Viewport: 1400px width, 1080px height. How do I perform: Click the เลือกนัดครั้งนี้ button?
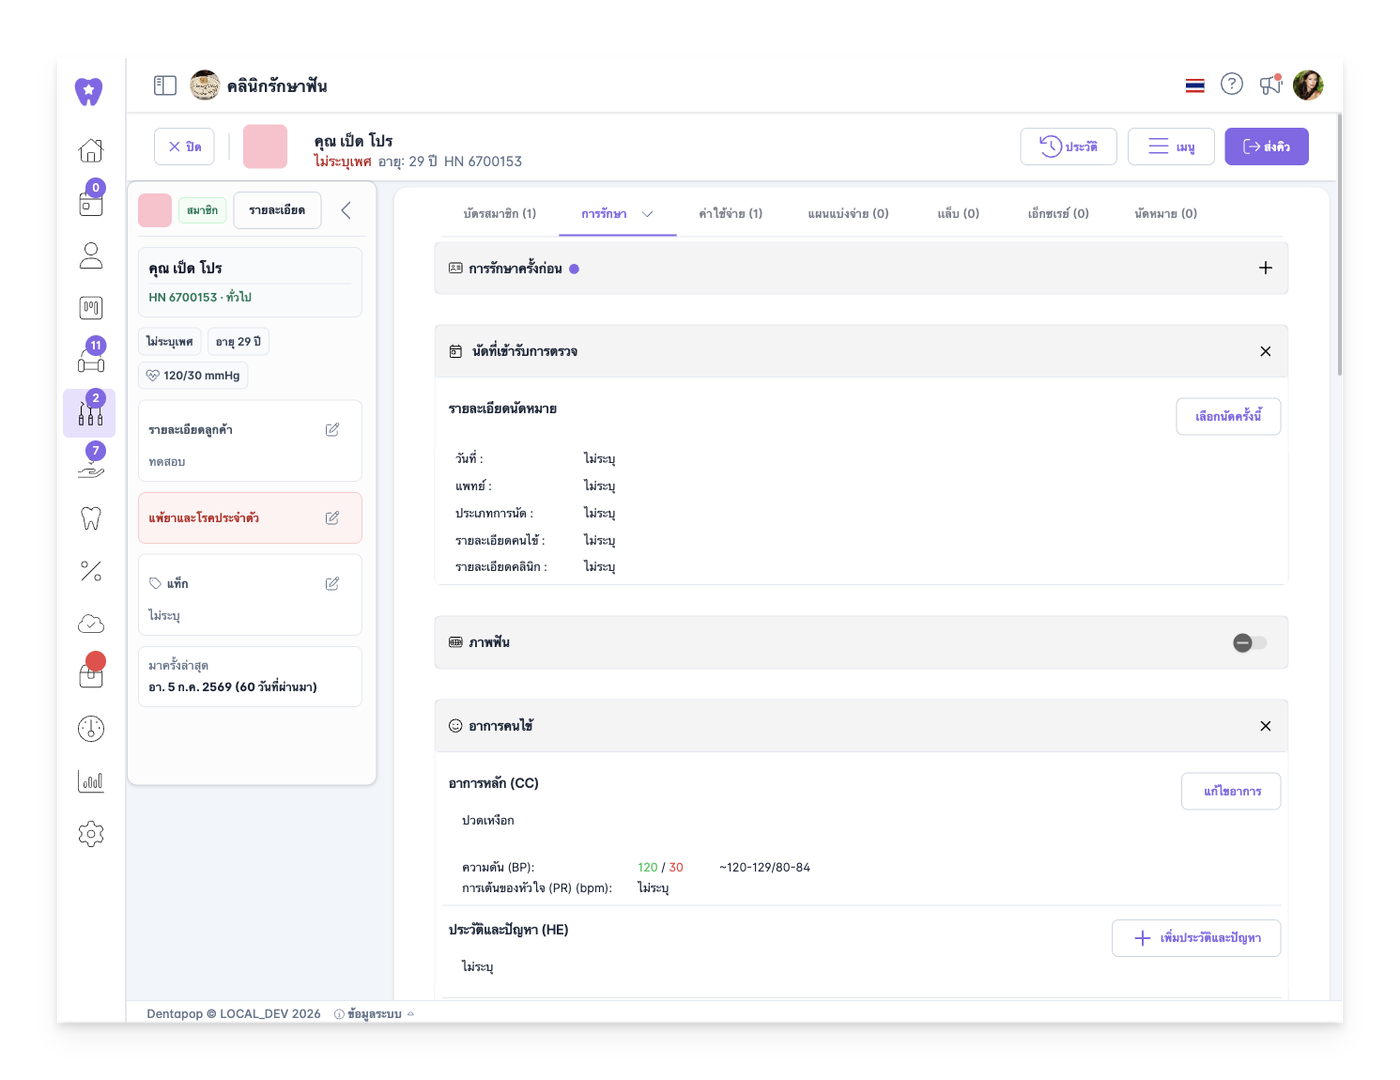click(x=1228, y=416)
